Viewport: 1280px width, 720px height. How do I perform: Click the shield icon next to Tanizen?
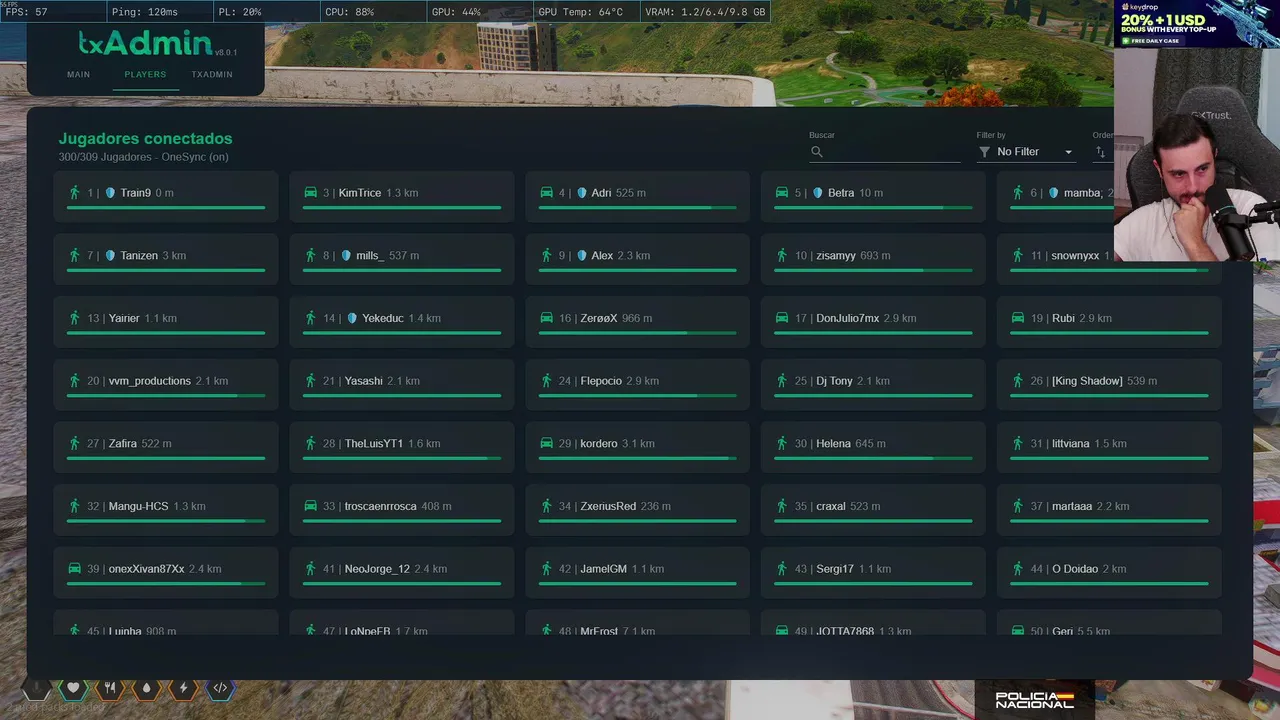[x=110, y=256]
